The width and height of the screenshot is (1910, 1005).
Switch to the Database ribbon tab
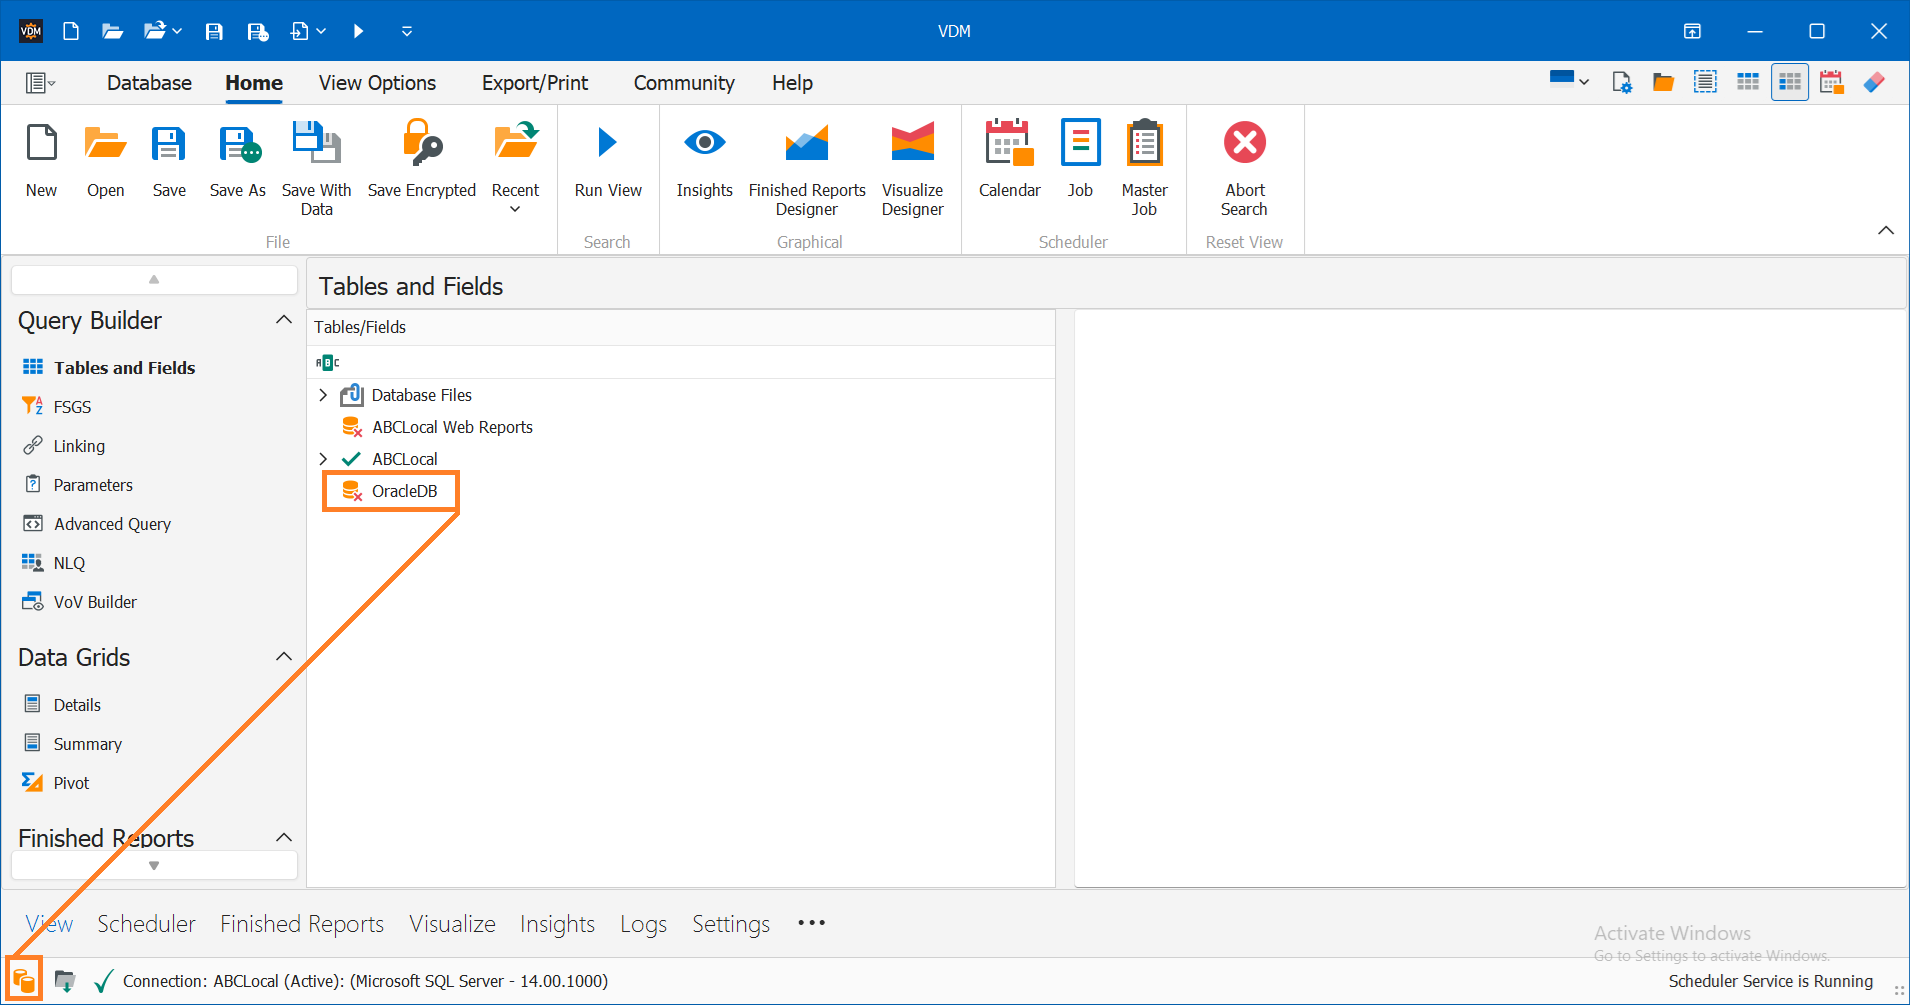(x=149, y=83)
